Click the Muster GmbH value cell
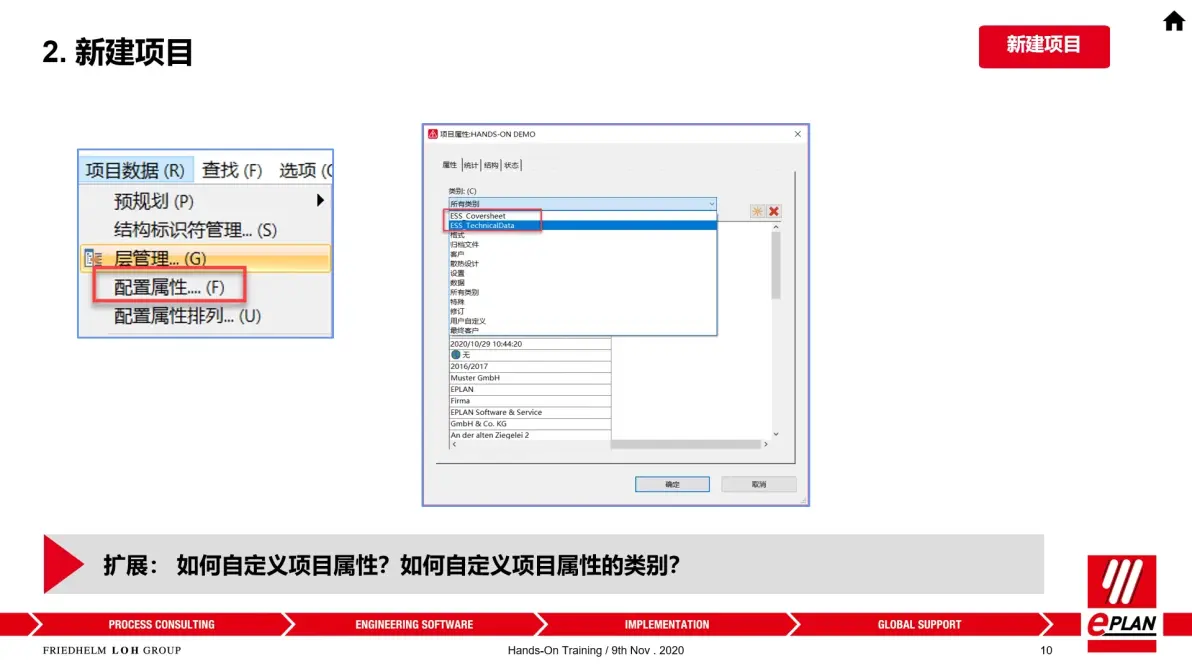1192x671 pixels. [x=530, y=378]
